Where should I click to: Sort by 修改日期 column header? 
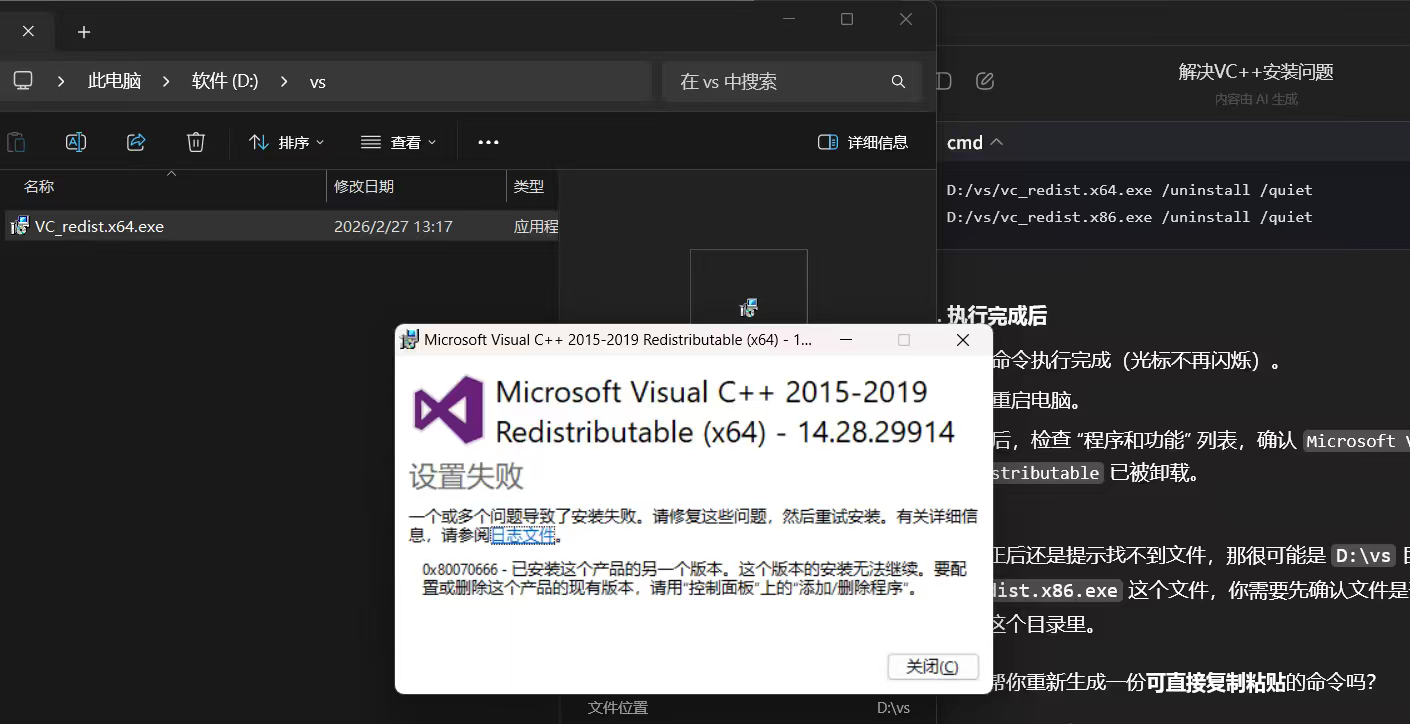364,186
